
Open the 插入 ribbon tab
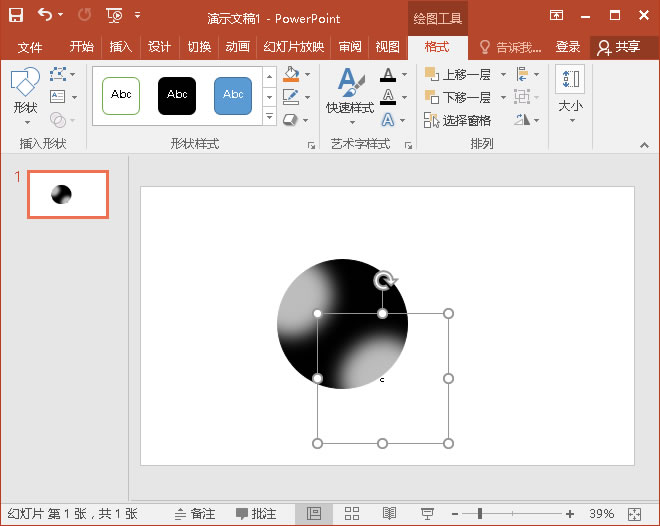tap(120, 47)
